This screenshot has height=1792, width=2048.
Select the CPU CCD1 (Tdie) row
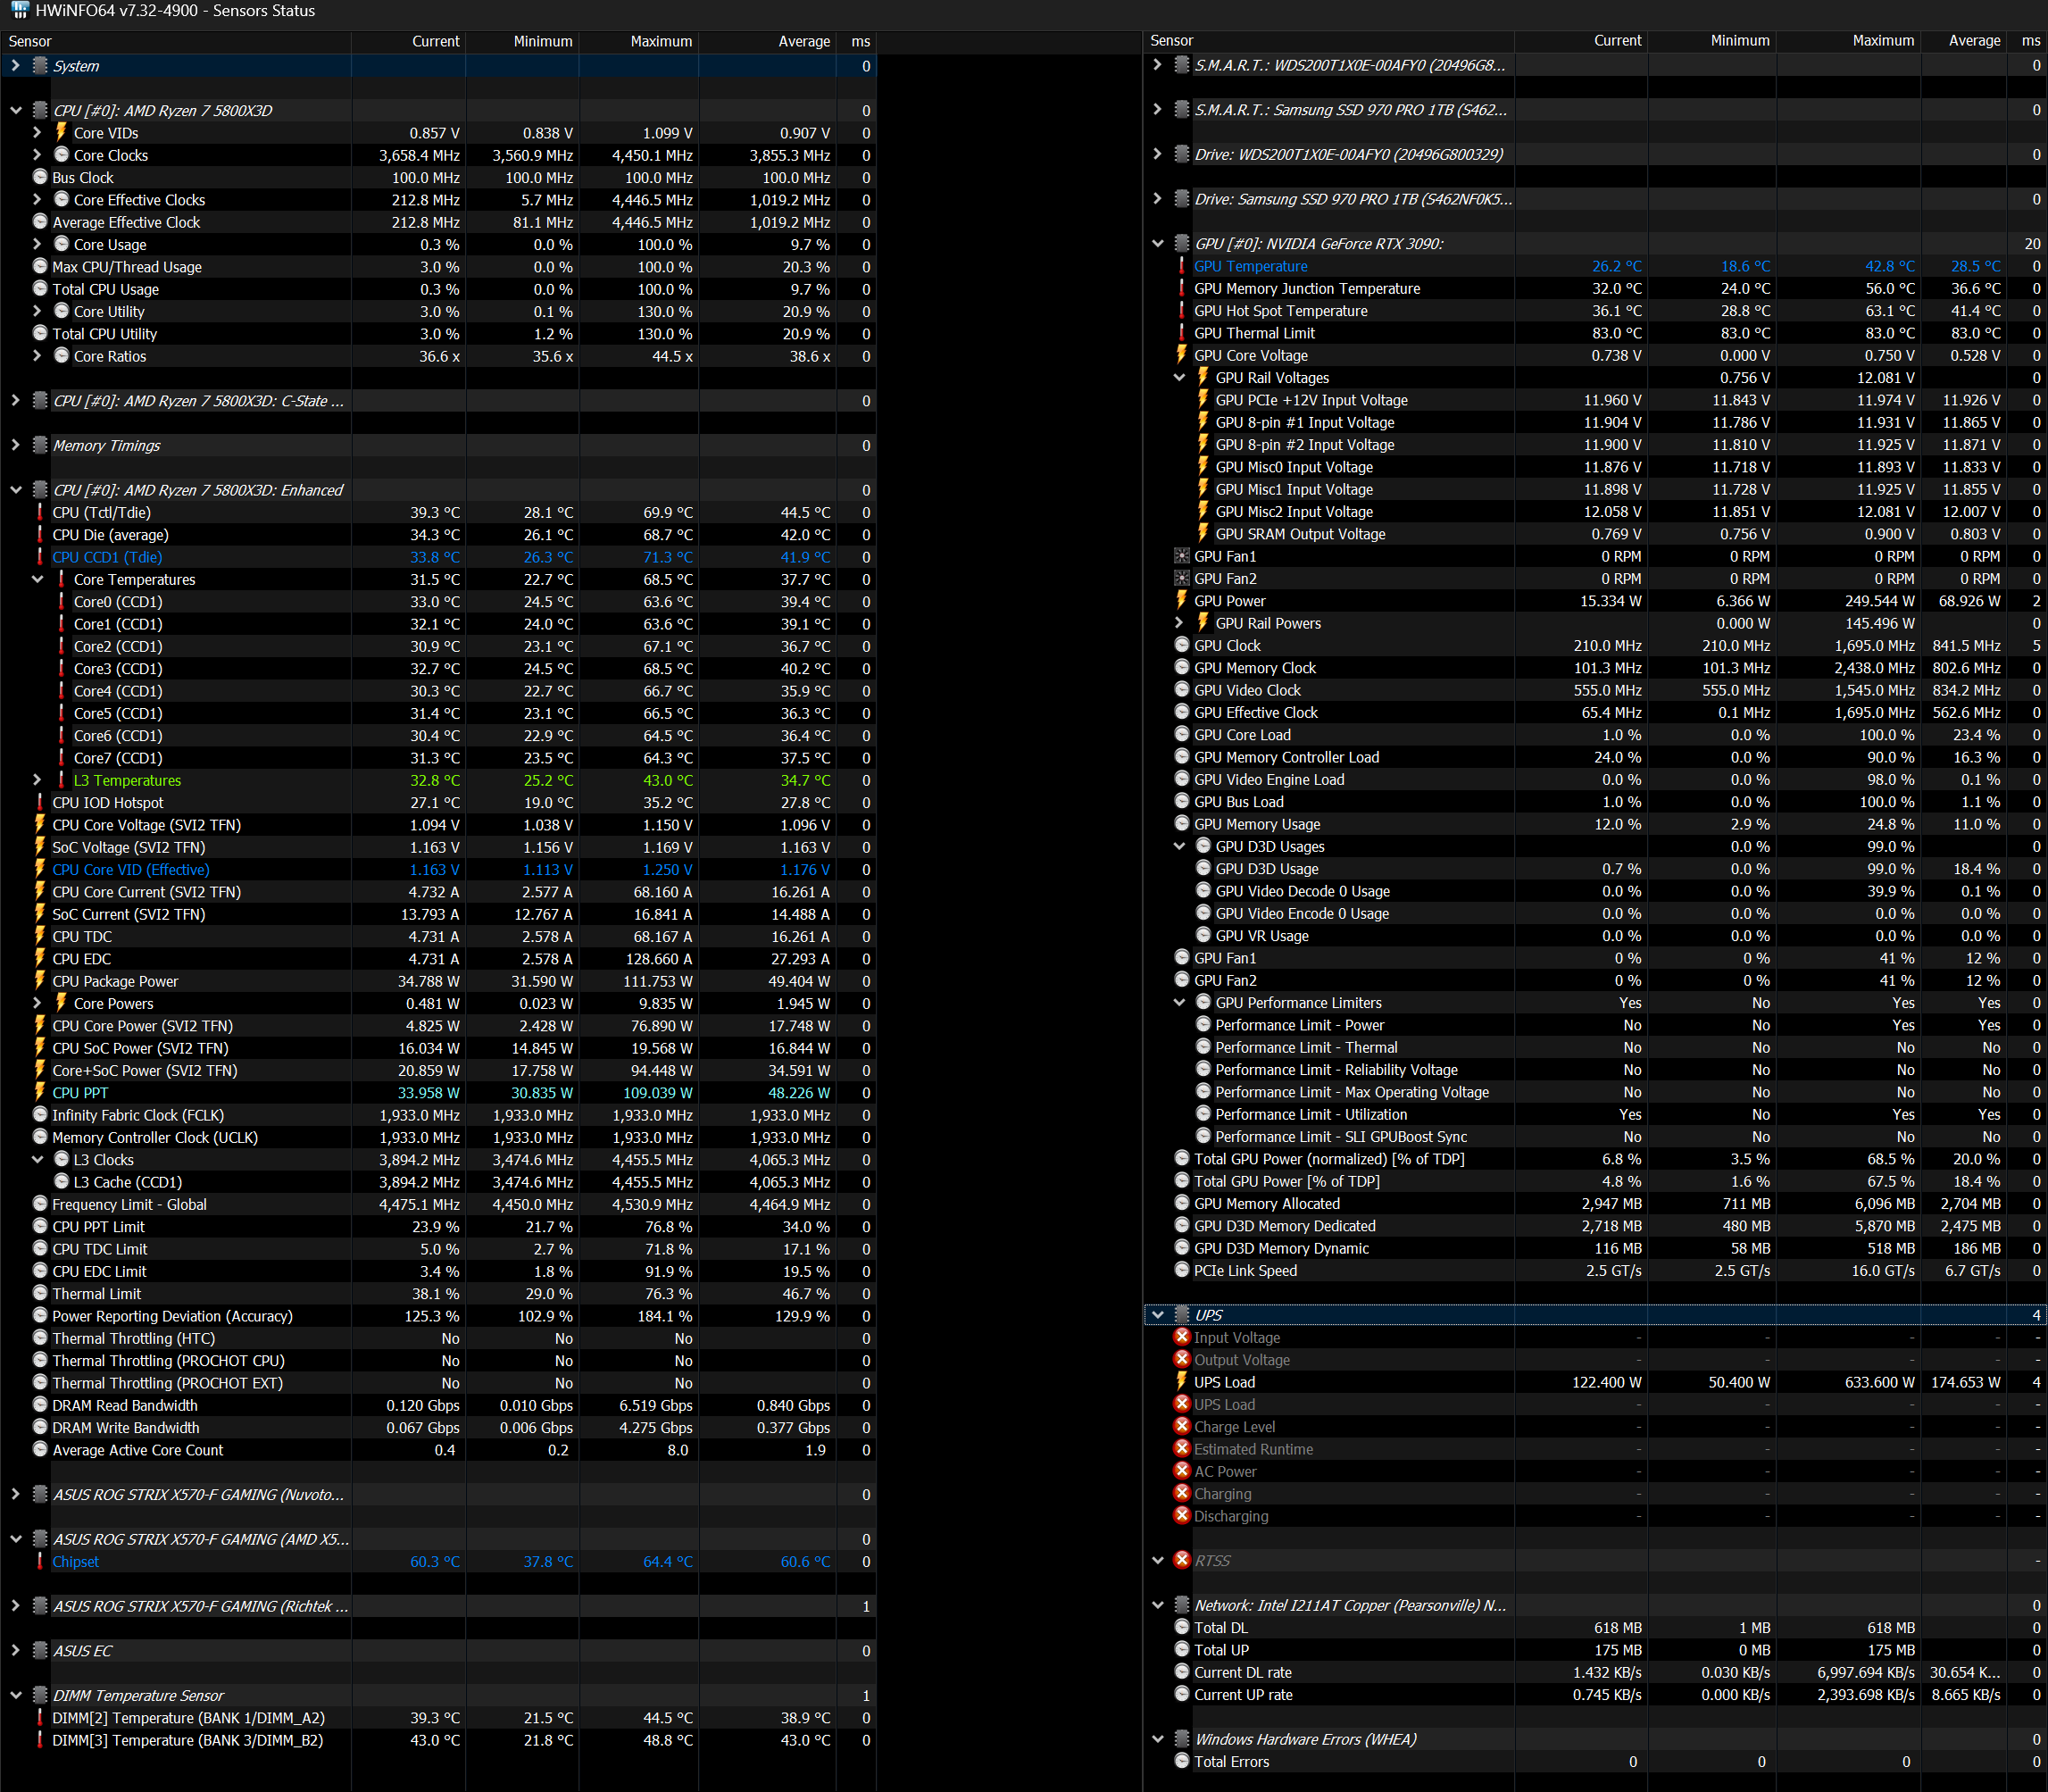pyautogui.click(x=438, y=557)
